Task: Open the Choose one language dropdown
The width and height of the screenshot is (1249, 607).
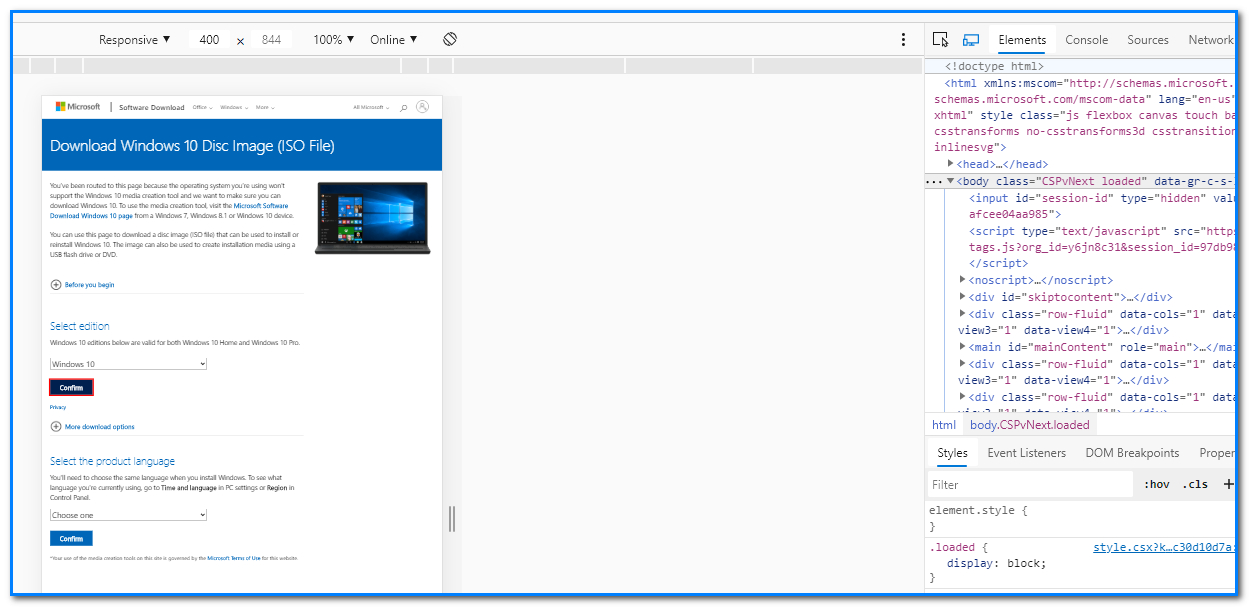Action: [x=128, y=515]
